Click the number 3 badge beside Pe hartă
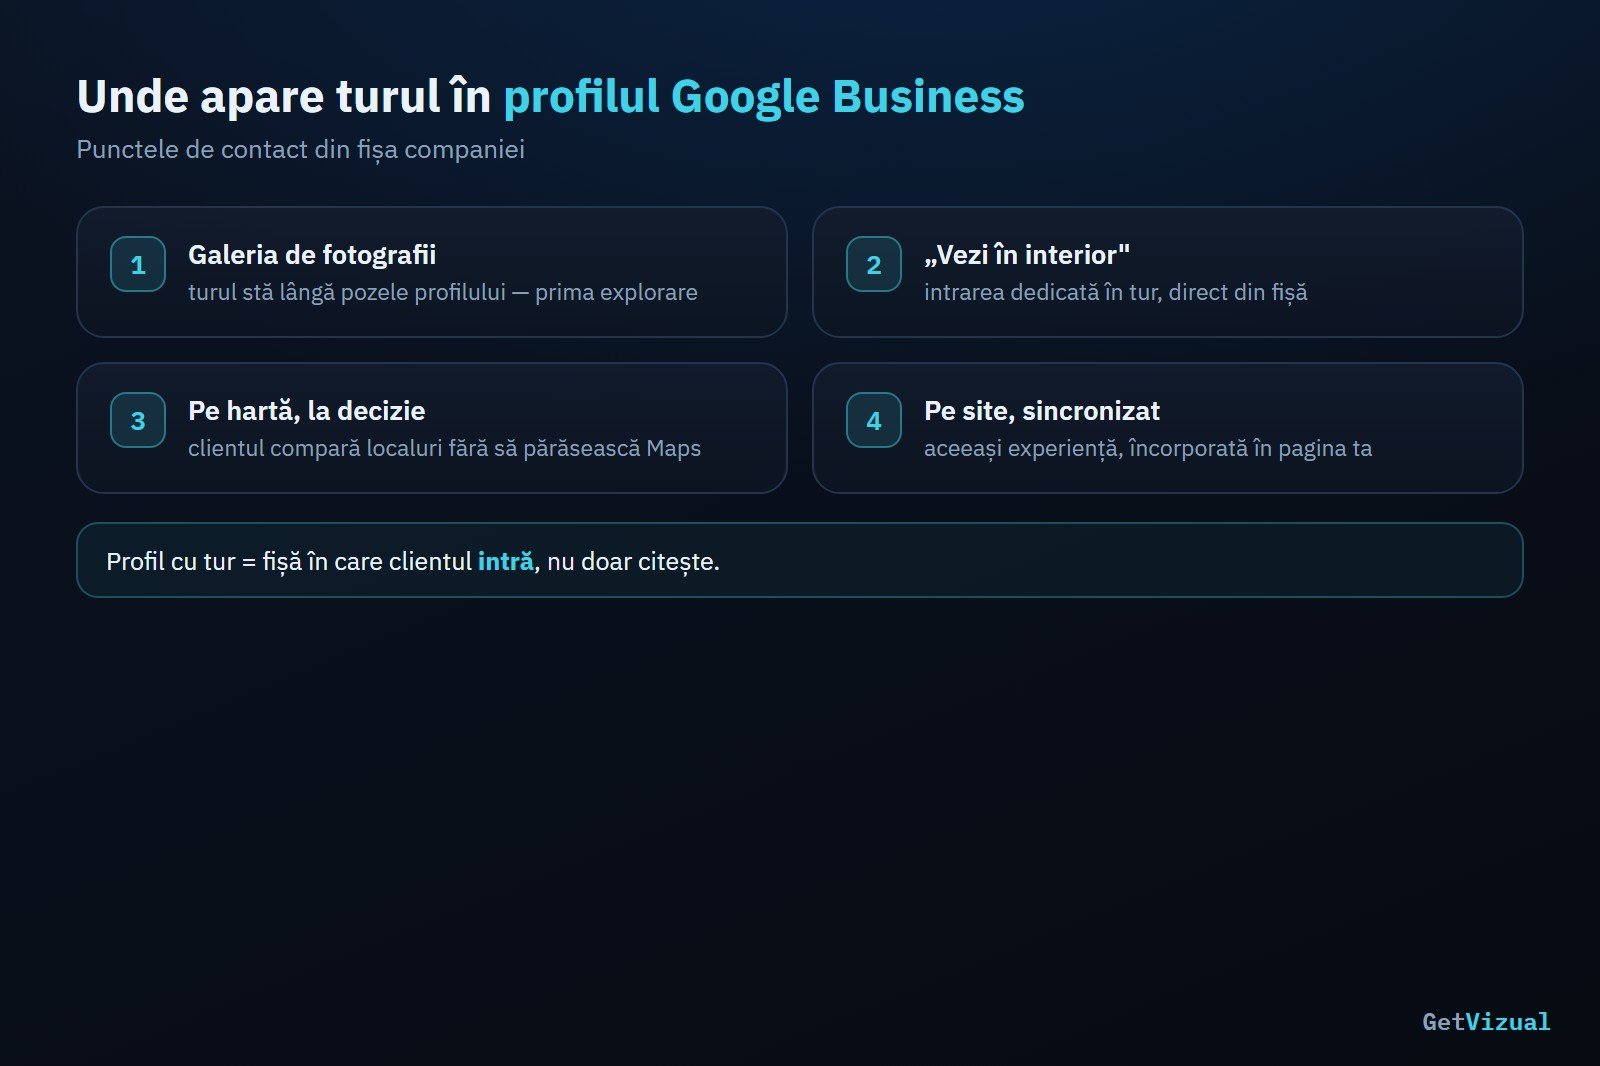The image size is (1600, 1066). tap(138, 420)
